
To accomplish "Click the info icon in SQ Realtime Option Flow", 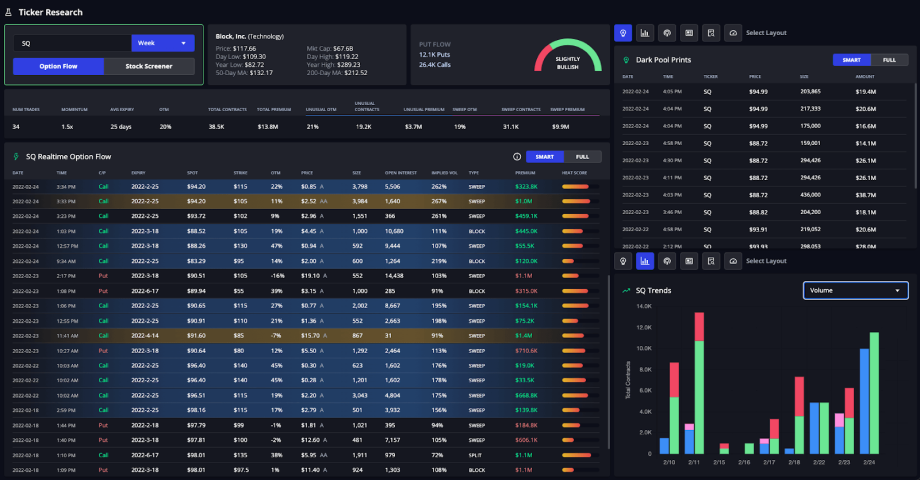I will coord(517,157).
